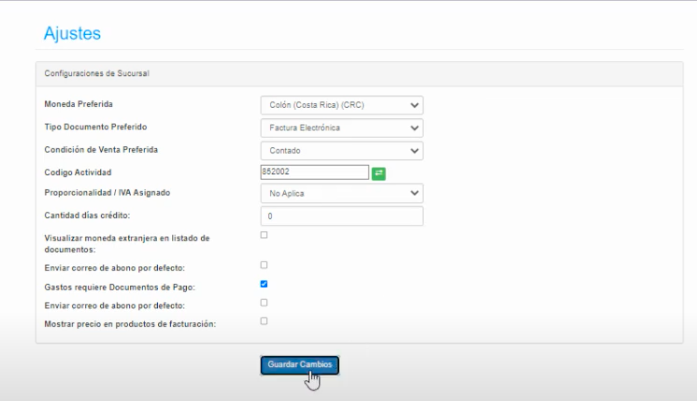Click the Codigo Actividad label

click(x=78, y=172)
